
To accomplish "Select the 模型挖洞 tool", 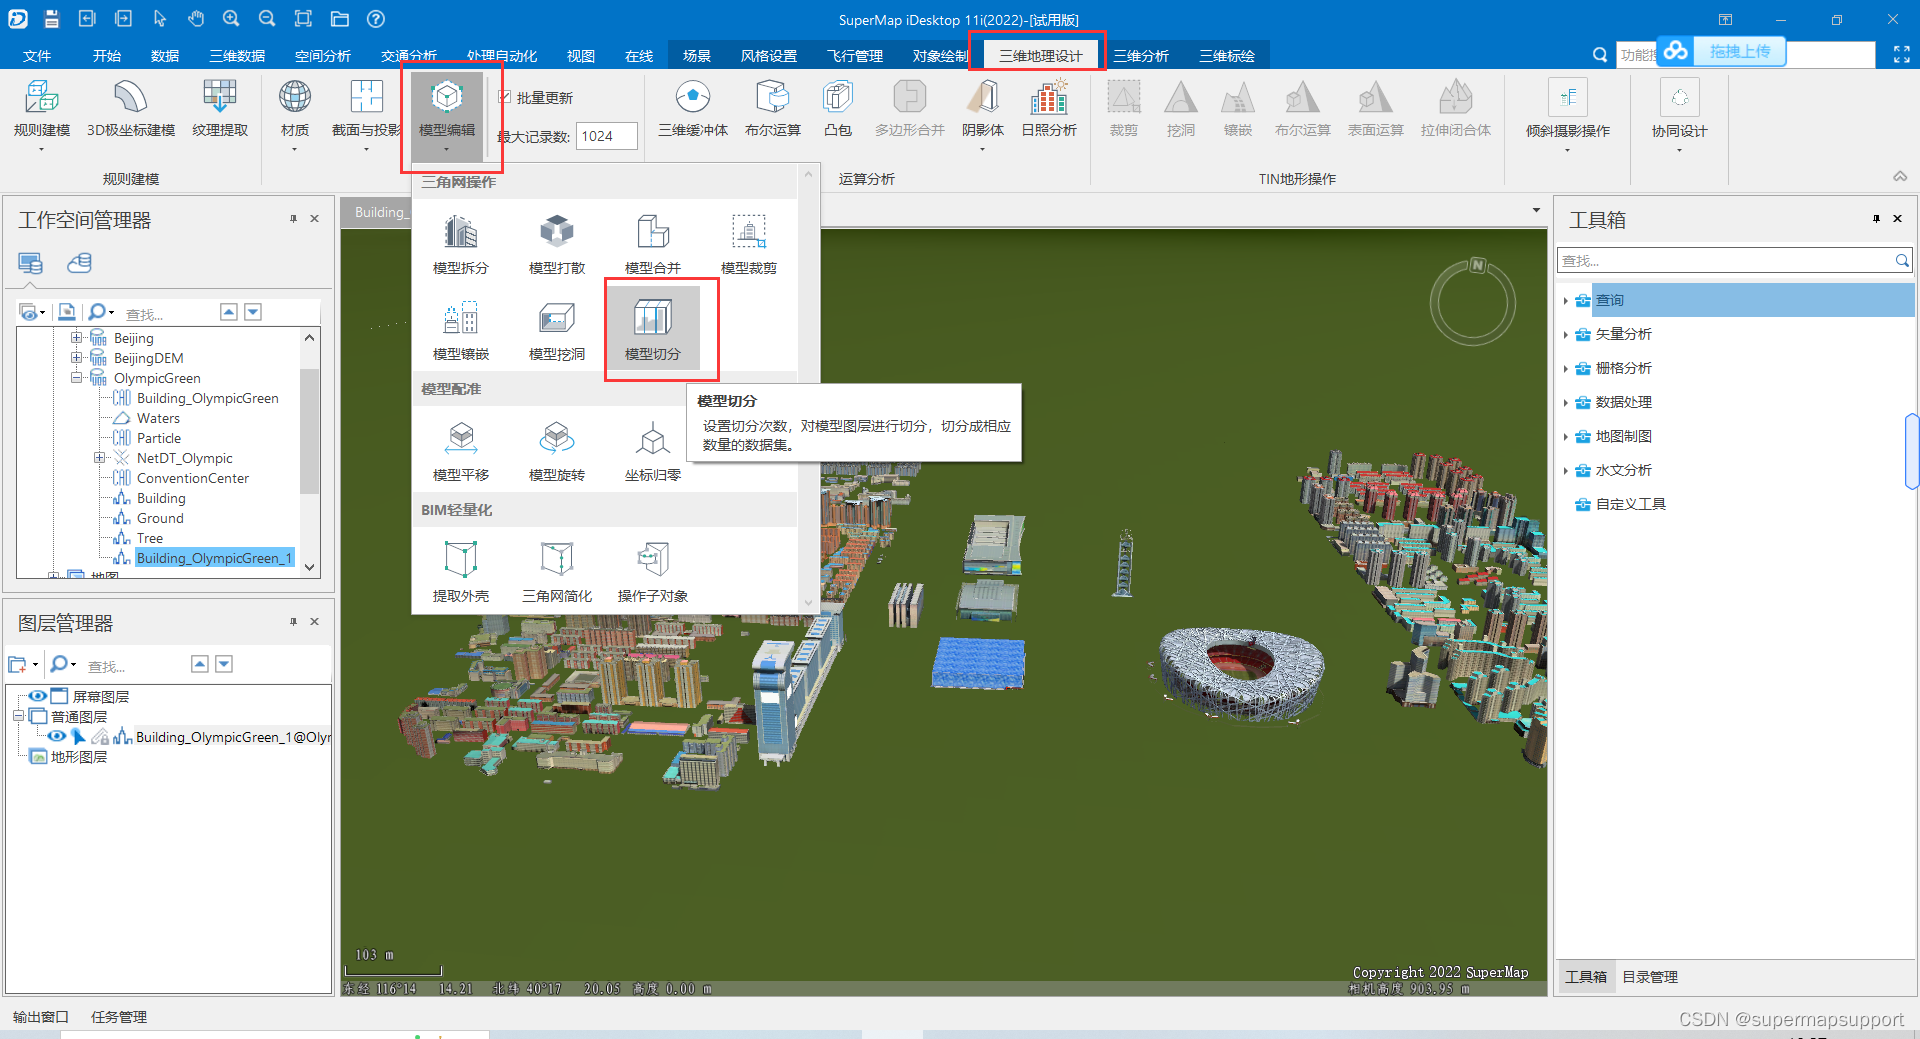I will point(557,330).
